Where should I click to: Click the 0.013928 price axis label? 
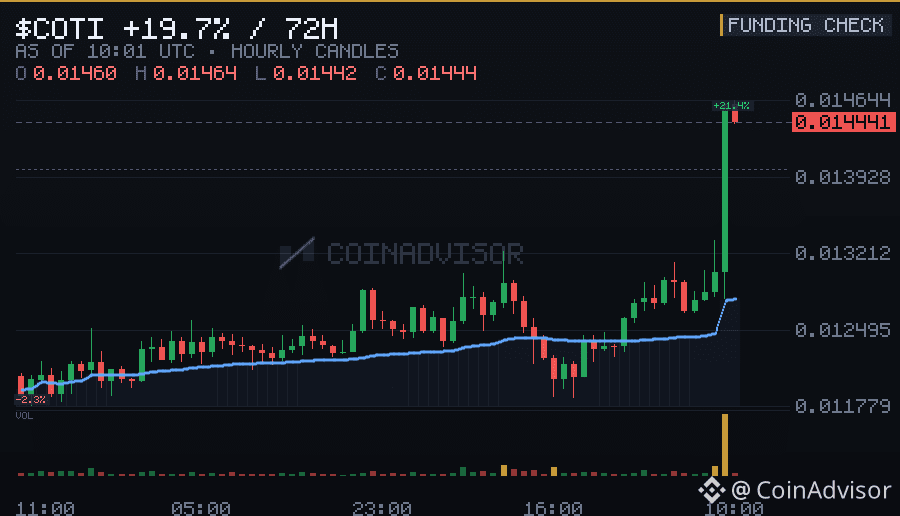tap(843, 177)
